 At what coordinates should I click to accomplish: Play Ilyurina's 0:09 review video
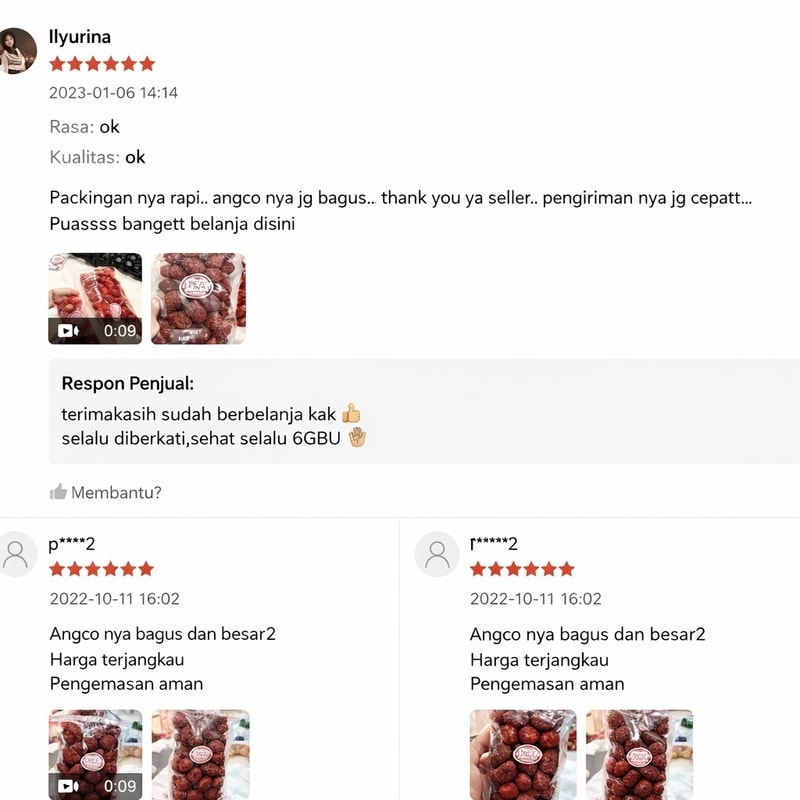[95, 298]
